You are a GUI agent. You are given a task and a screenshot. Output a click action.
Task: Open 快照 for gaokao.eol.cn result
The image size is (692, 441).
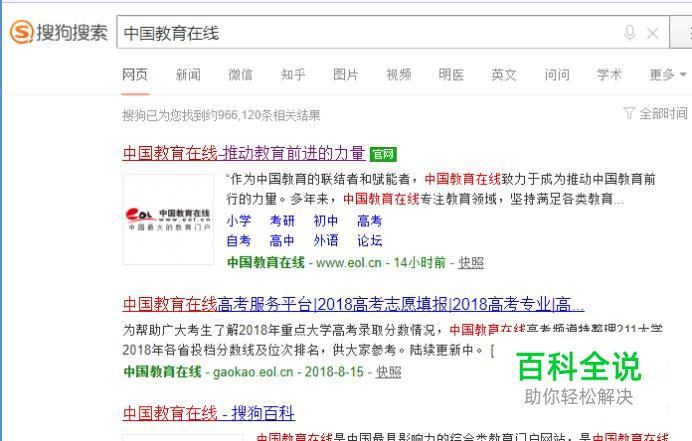(388, 372)
